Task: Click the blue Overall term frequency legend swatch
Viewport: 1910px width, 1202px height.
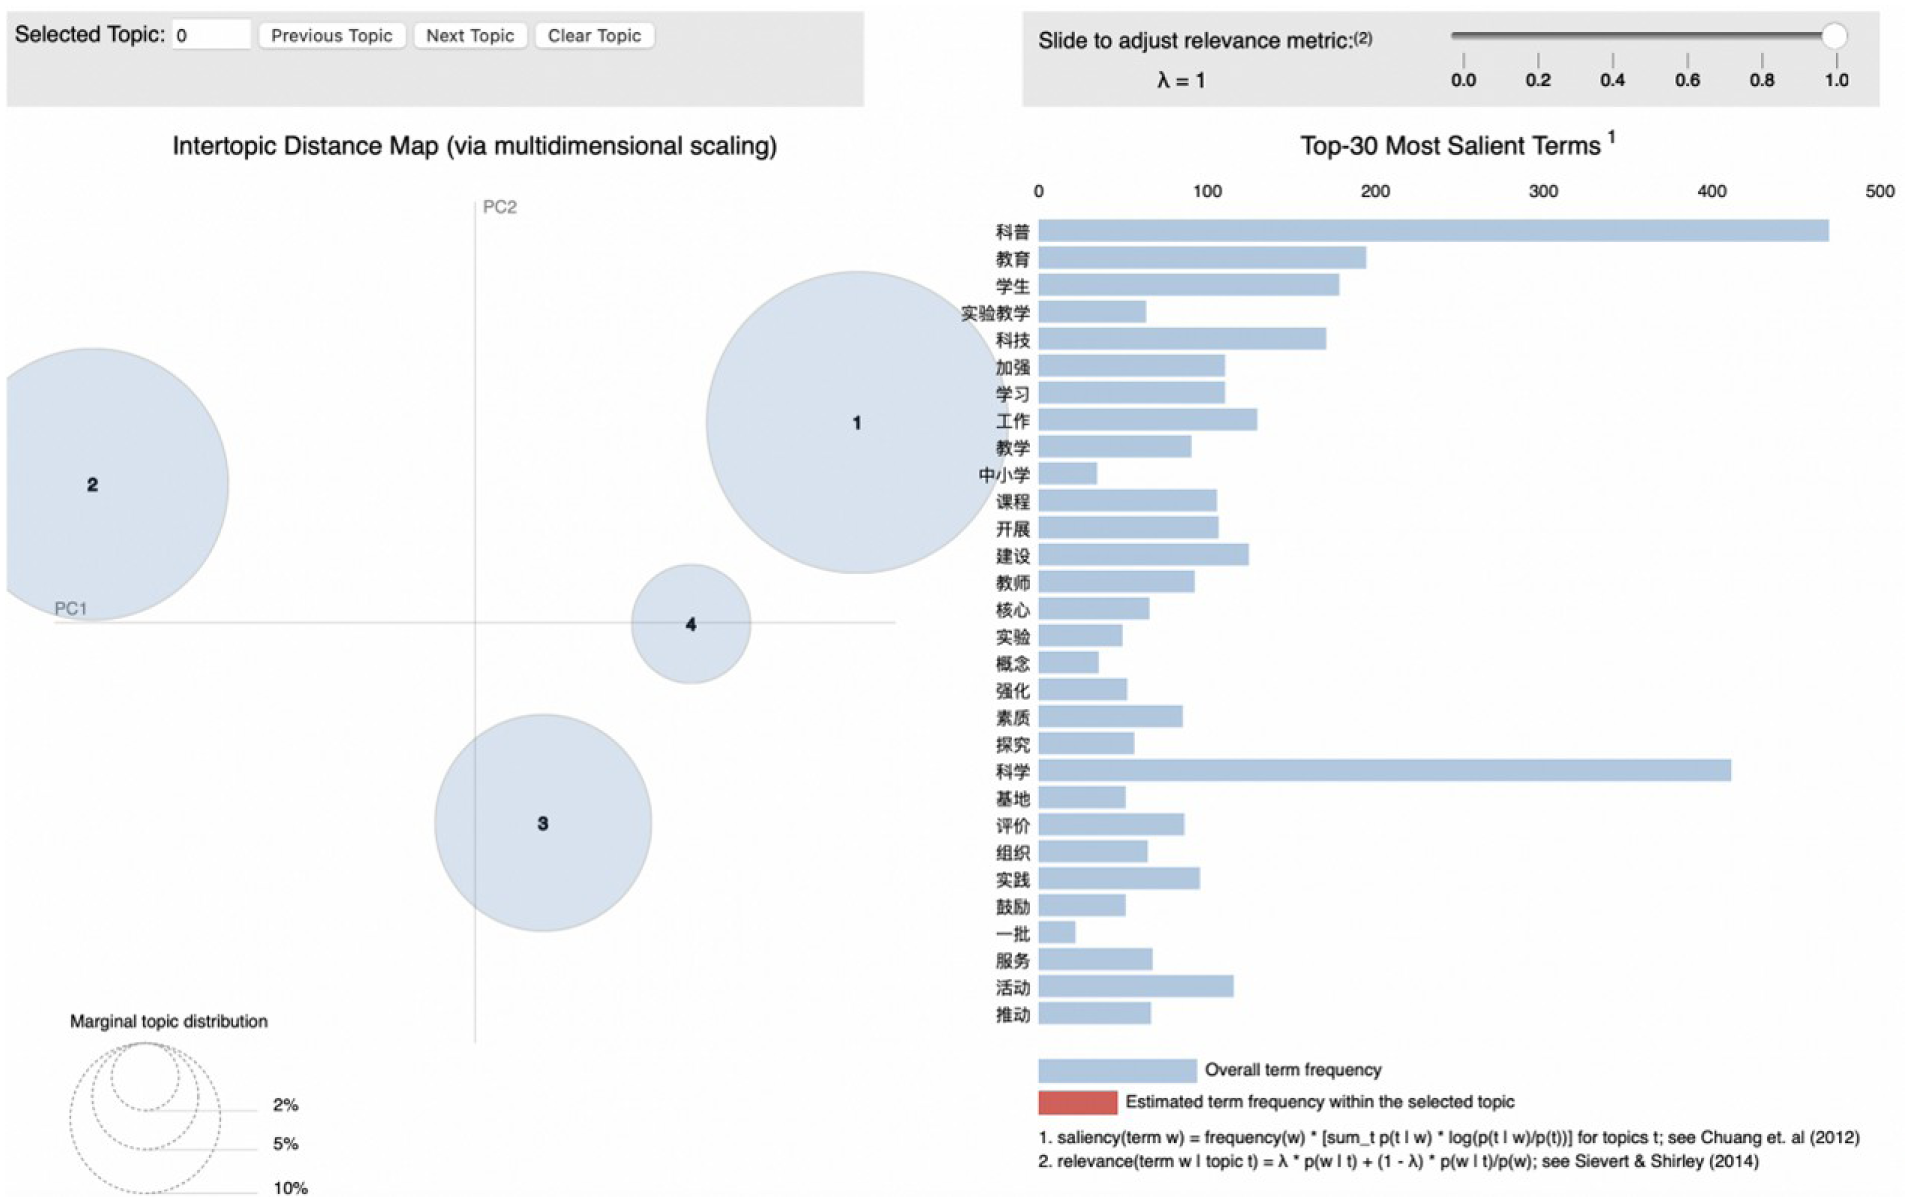Action: point(1117,1070)
